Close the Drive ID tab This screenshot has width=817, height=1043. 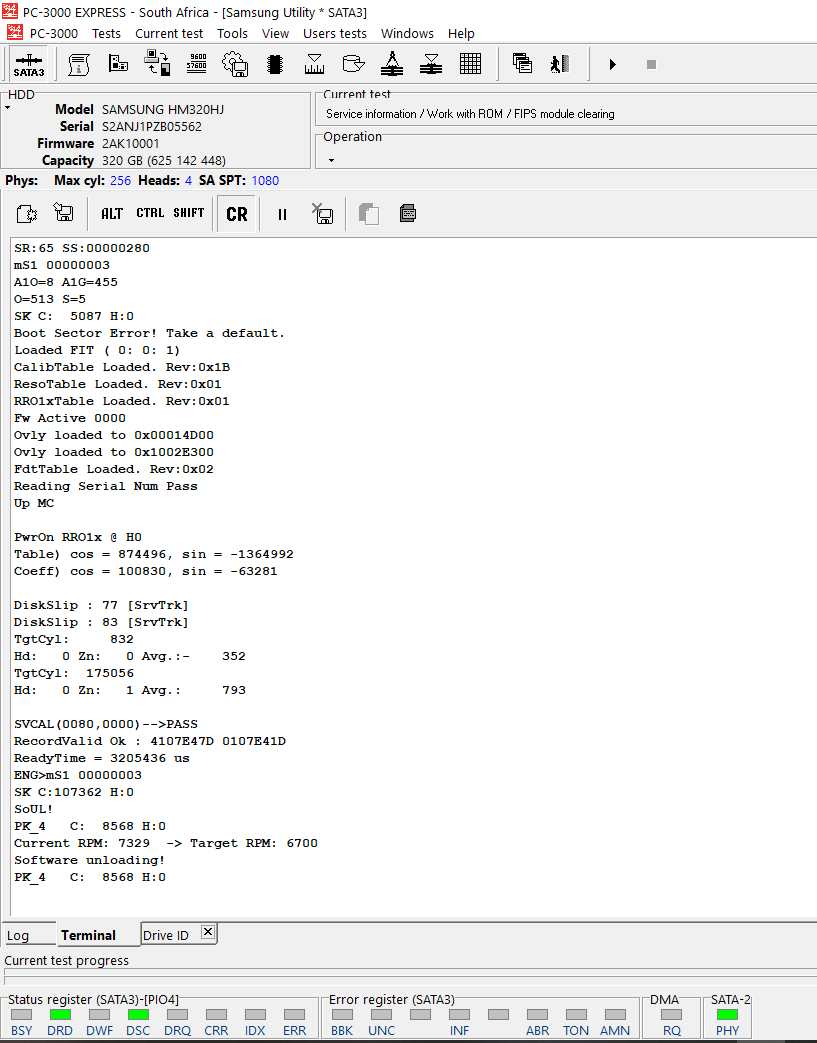pos(208,932)
